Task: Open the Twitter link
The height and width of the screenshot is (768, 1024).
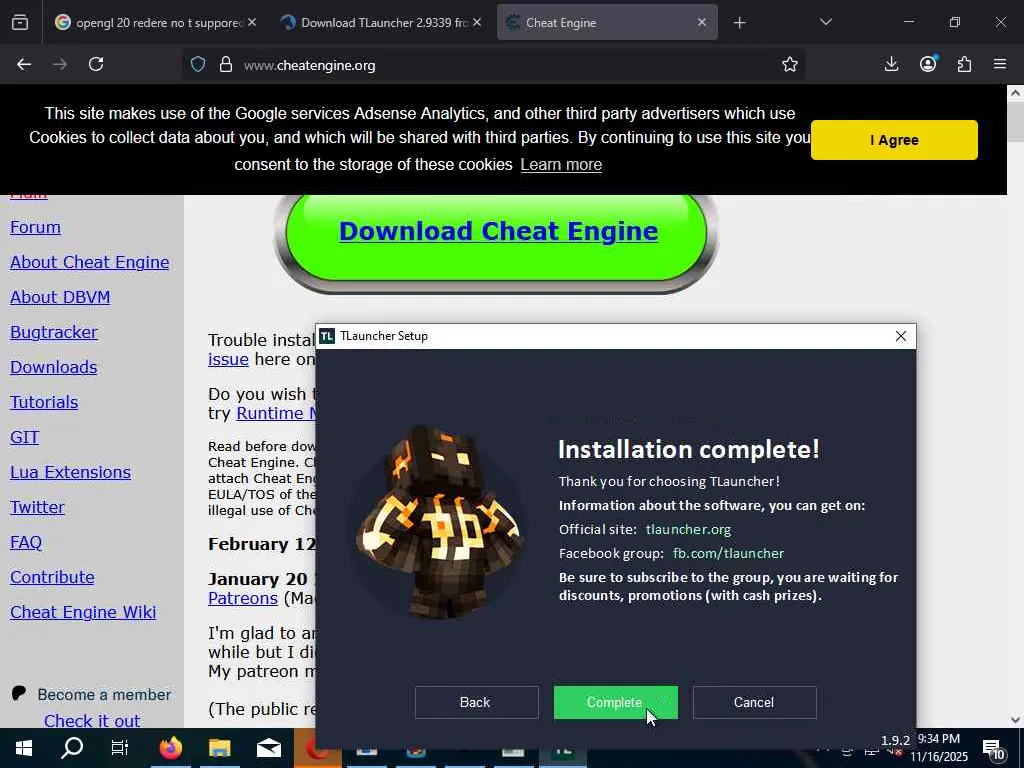Action: coord(37,507)
